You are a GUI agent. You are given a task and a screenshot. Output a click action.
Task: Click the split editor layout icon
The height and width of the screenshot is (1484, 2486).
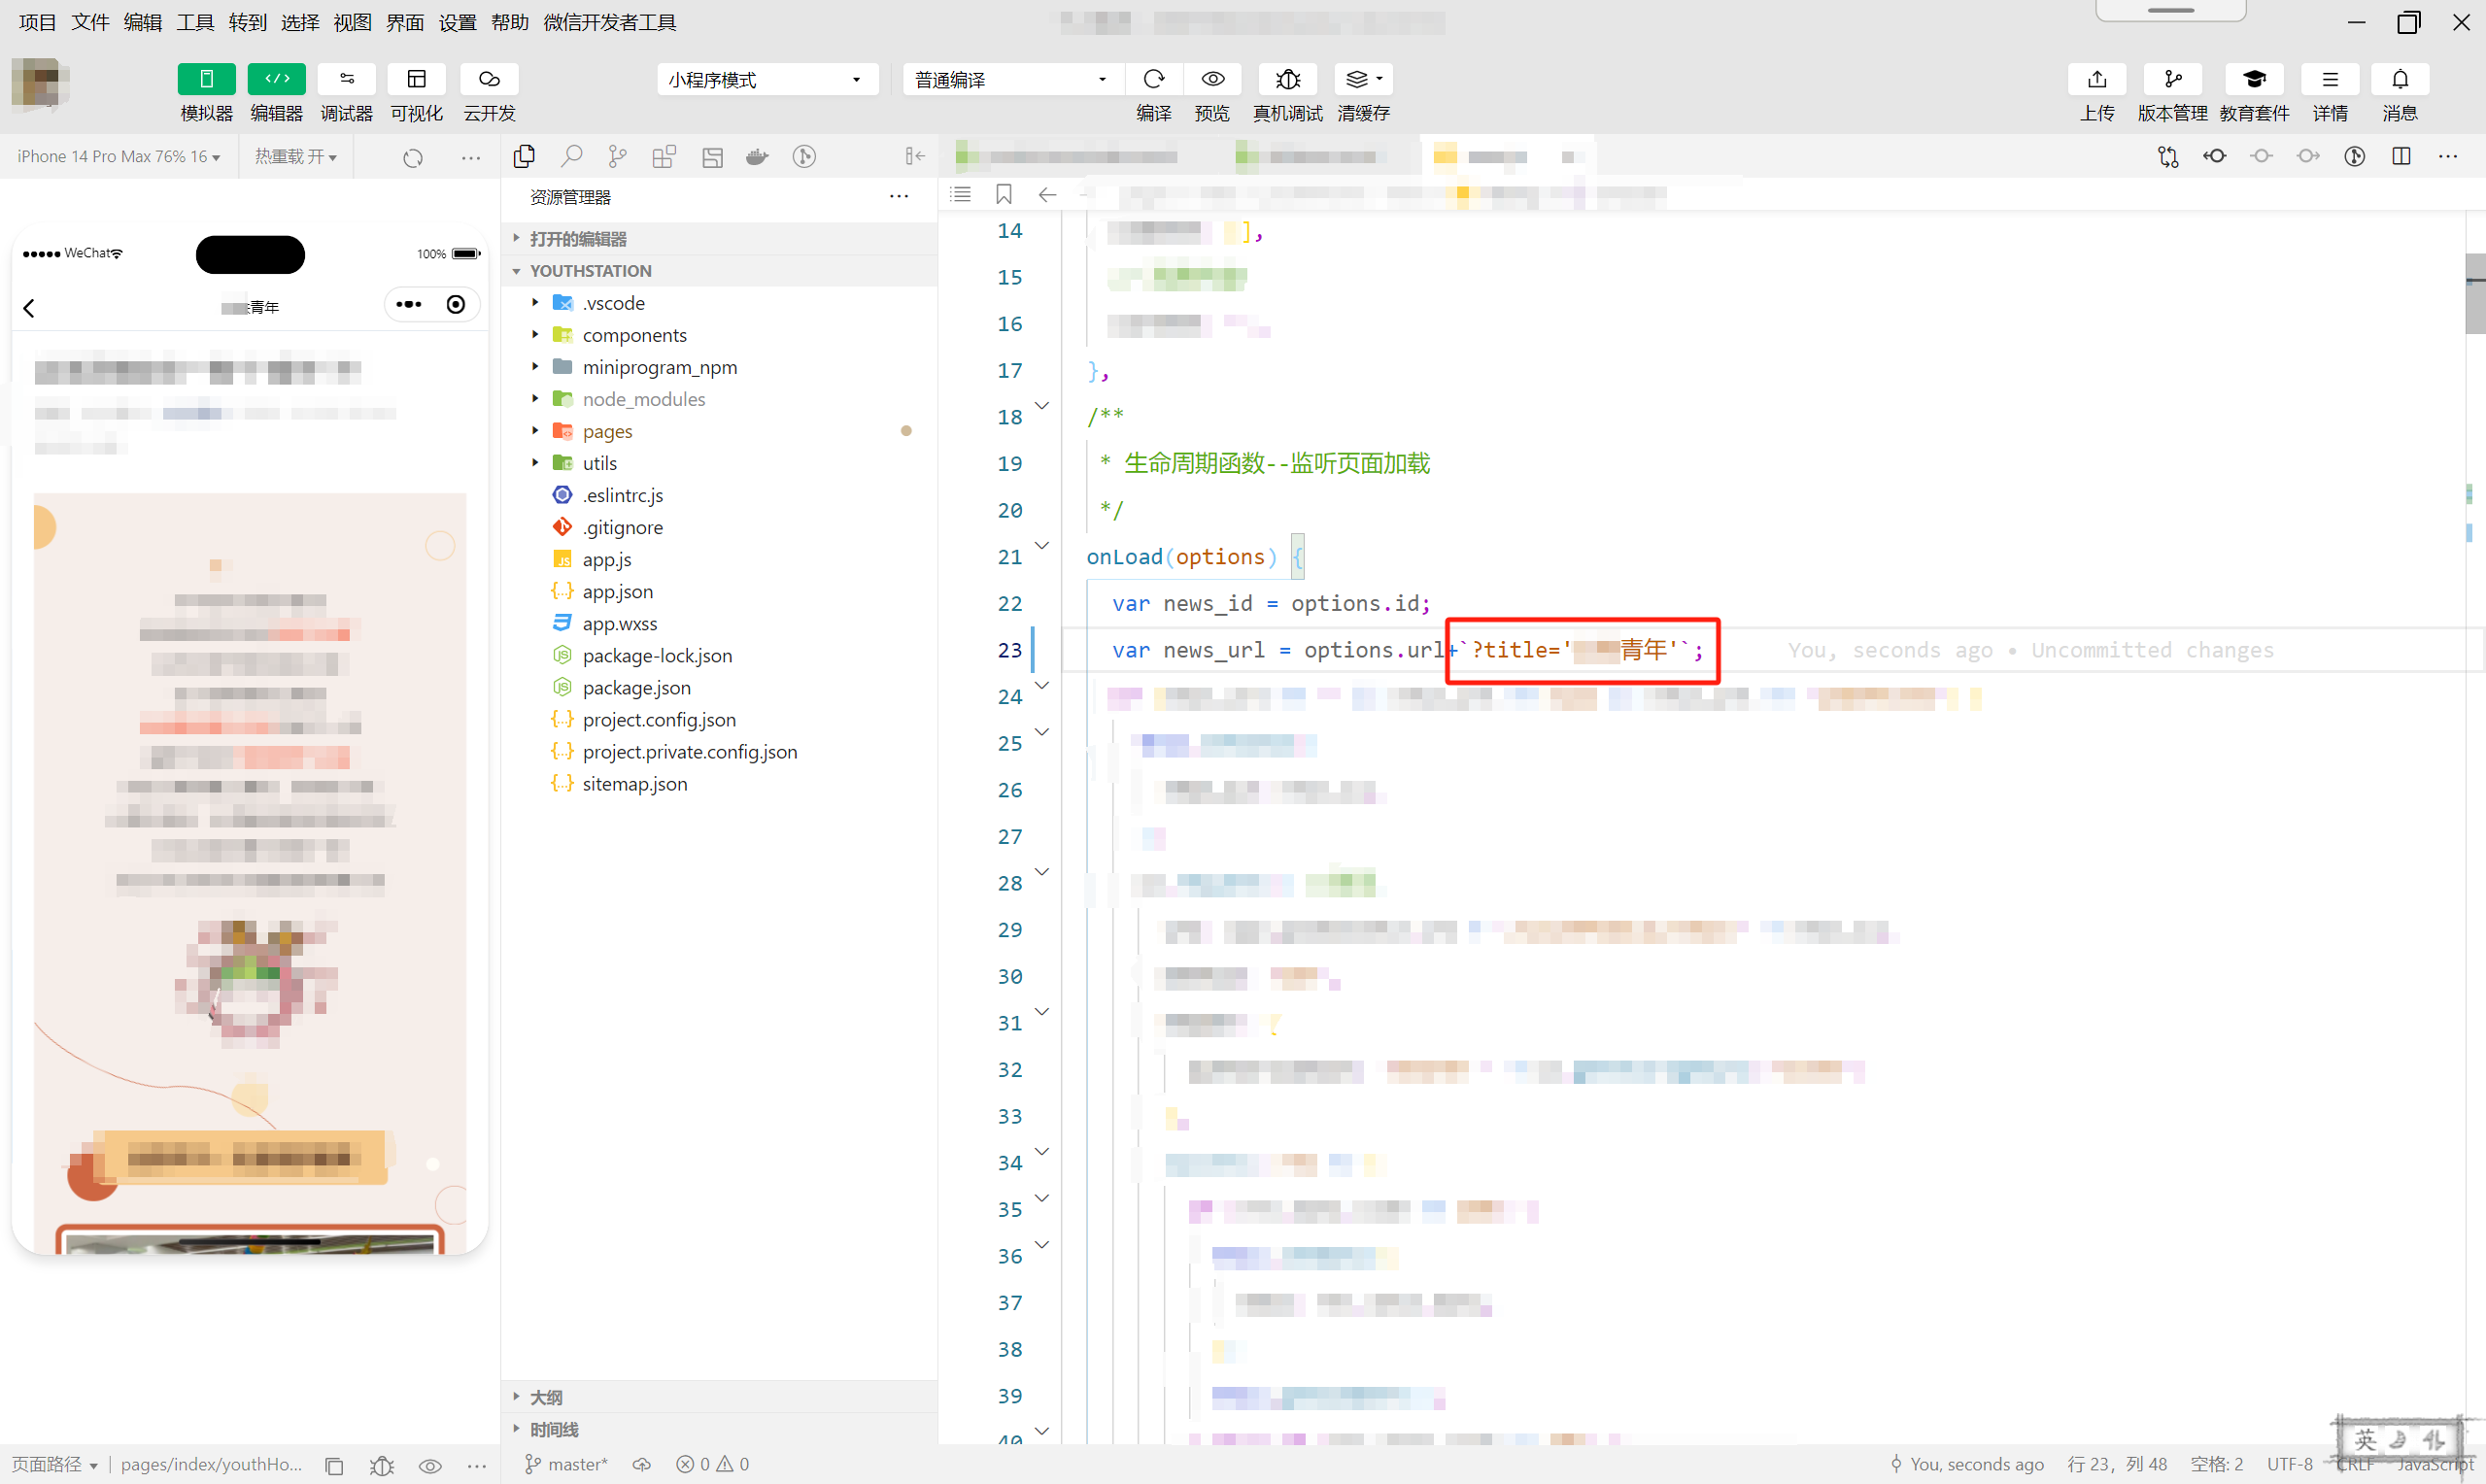[2400, 156]
